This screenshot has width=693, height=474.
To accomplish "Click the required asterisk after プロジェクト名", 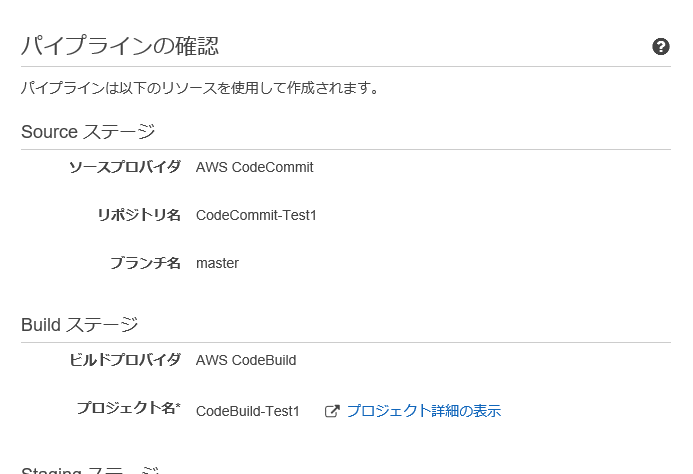I will tap(179, 405).
